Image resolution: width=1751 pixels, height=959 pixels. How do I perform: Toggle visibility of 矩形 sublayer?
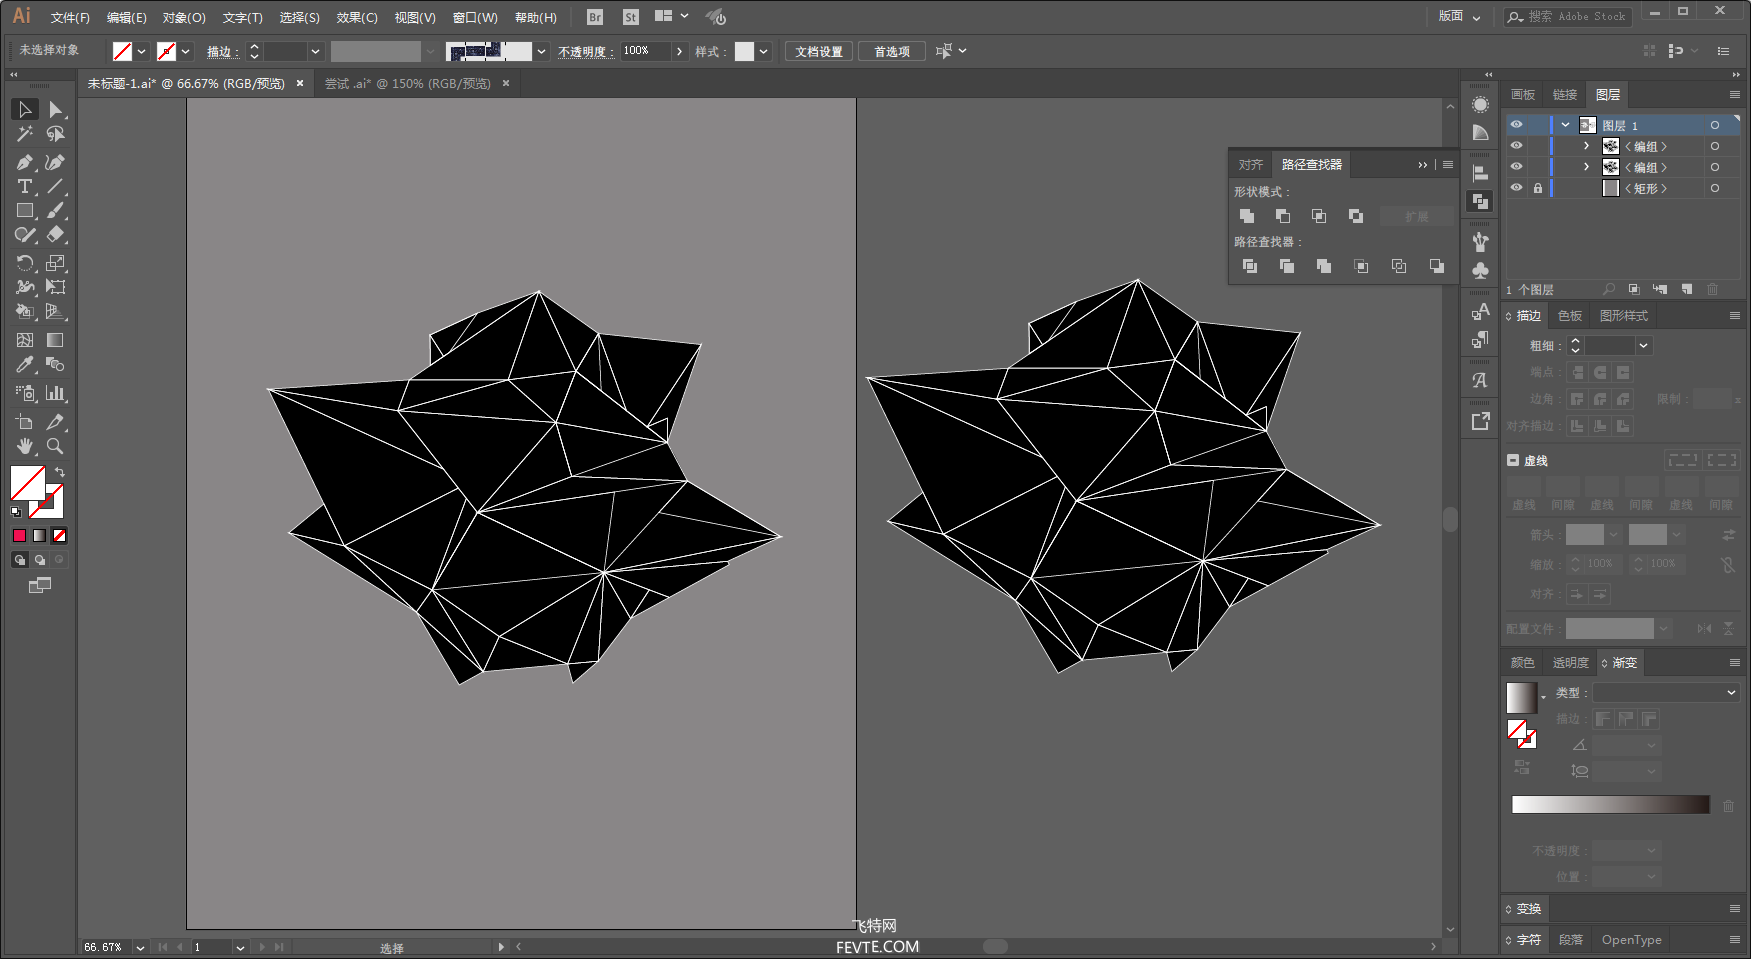pos(1517,188)
